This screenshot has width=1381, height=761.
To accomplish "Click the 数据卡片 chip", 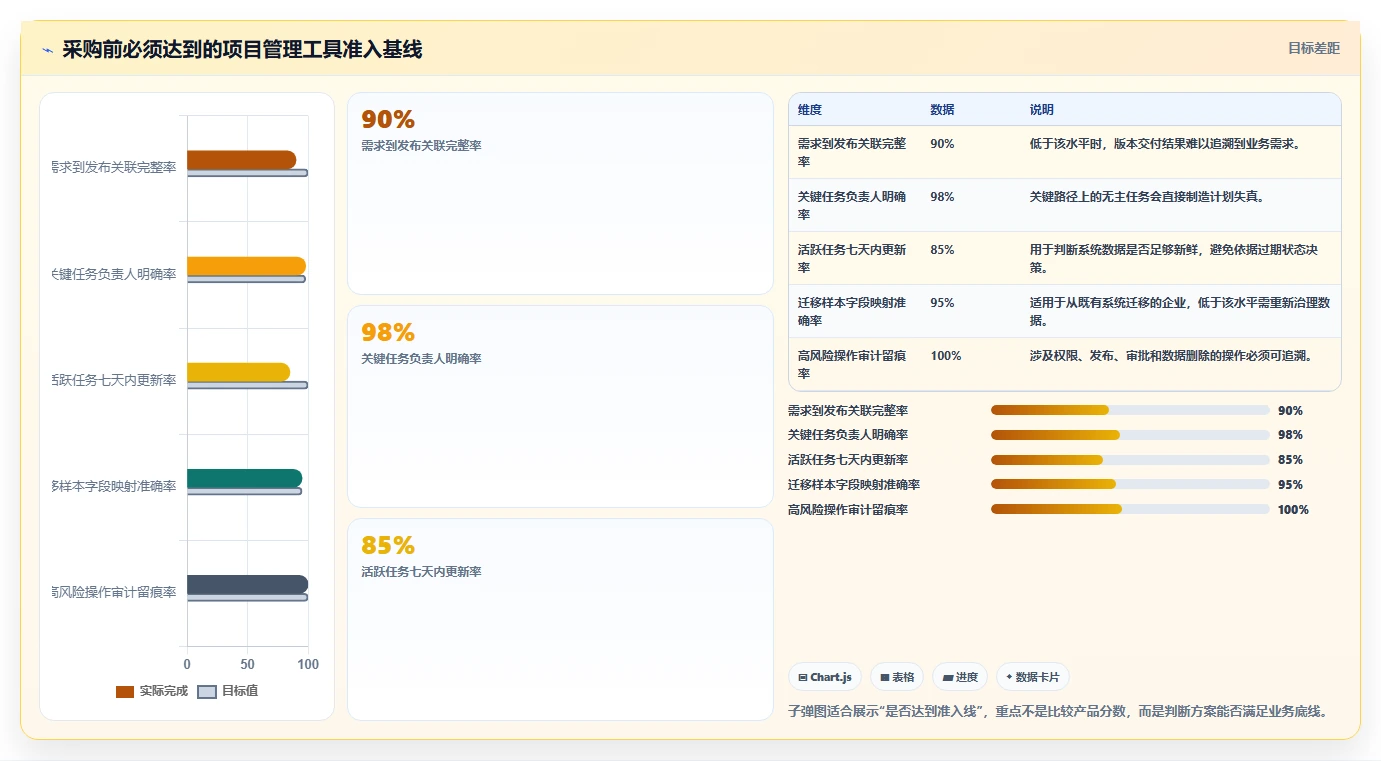I will click(x=1032, y=677).
